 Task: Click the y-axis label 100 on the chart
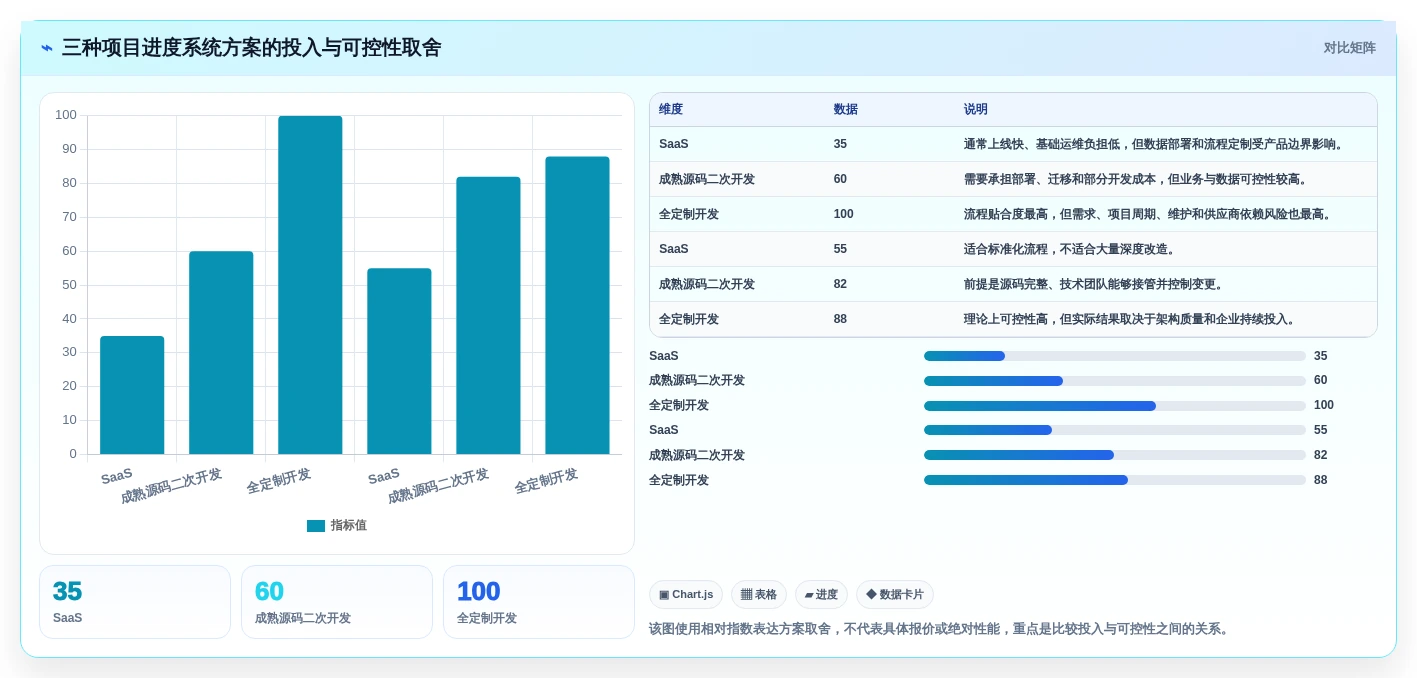66,115
